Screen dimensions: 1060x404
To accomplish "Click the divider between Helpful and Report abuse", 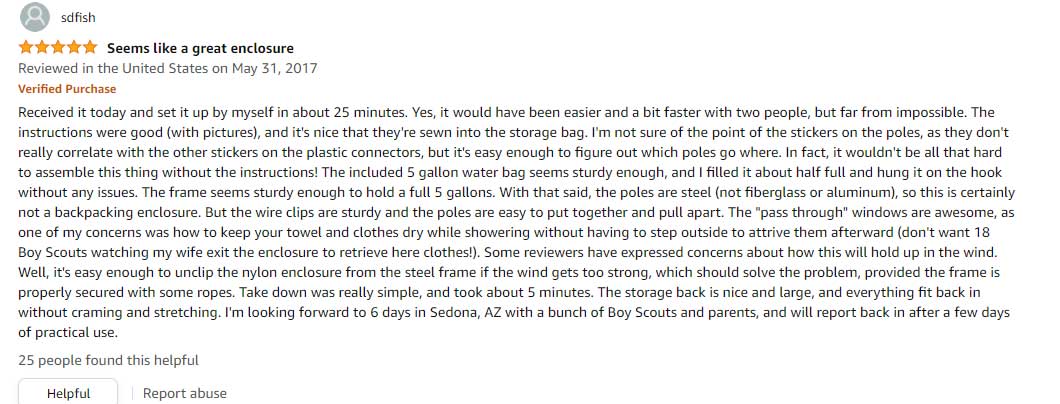I will click(132, 393).
